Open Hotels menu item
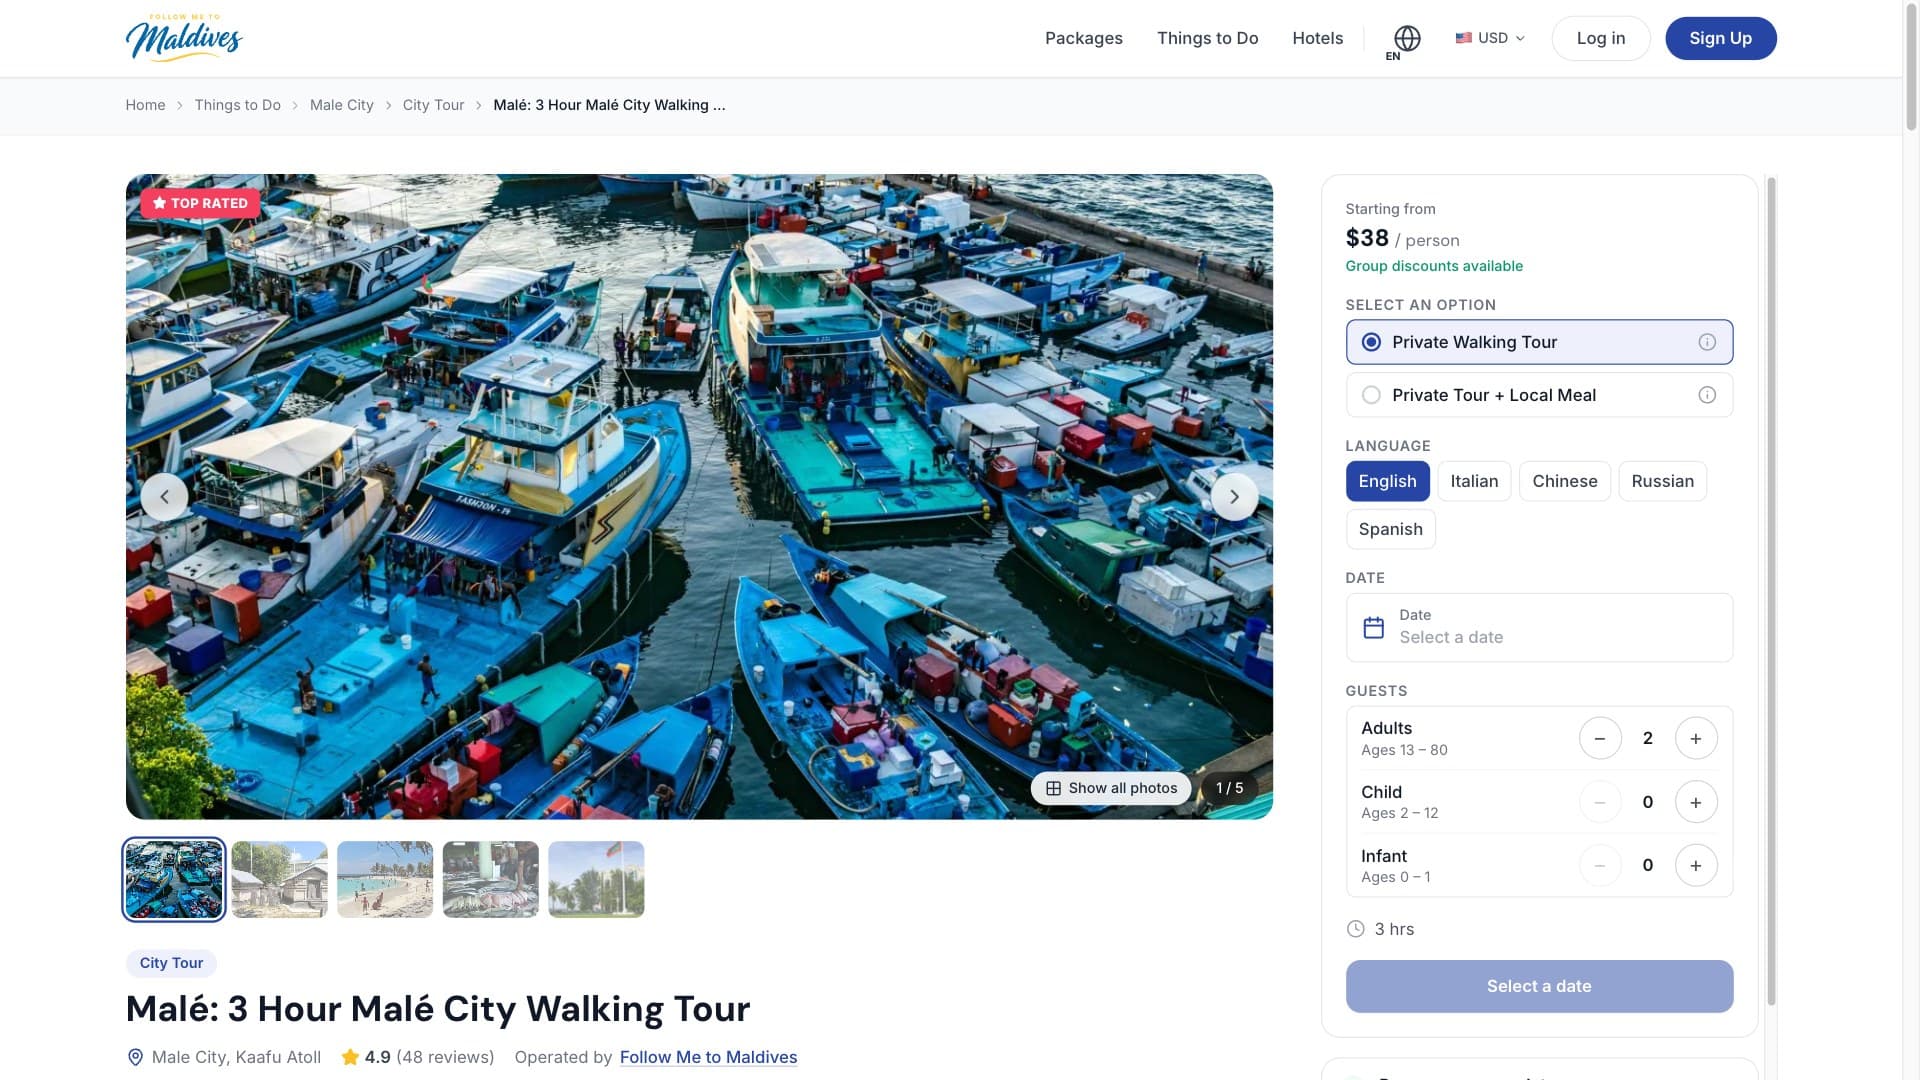Image resolution: width=1920 pixels, height=1080 pixels. 1317,38
